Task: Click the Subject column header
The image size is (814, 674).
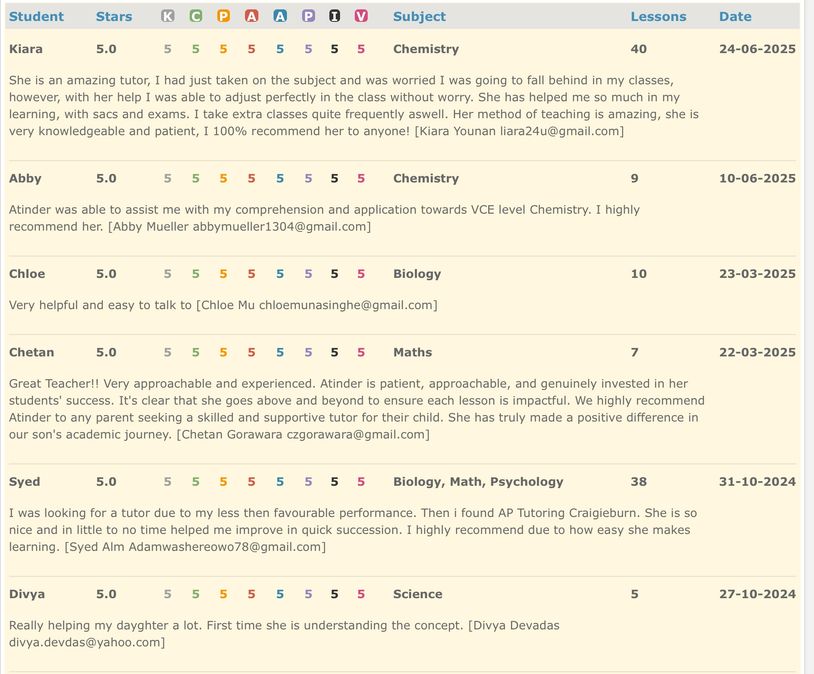Action: [419, 16]
